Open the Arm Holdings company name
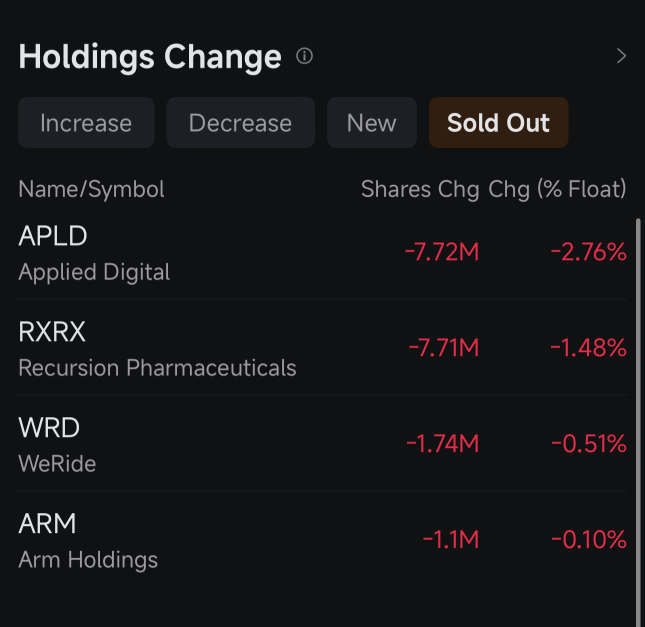The width and height of the screenshot is (645, 627). click(88, 560)
